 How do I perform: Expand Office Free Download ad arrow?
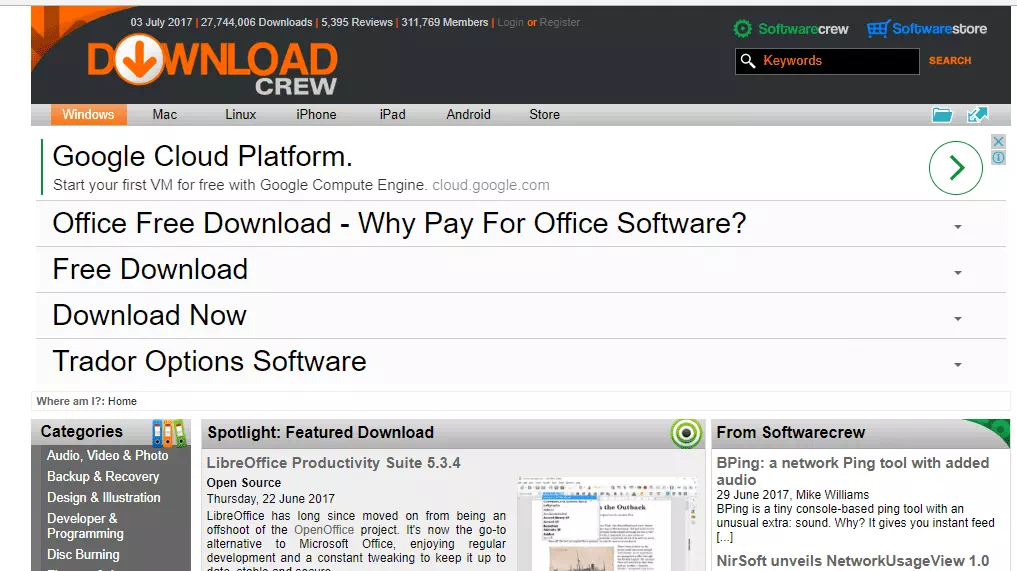(957, 226)
